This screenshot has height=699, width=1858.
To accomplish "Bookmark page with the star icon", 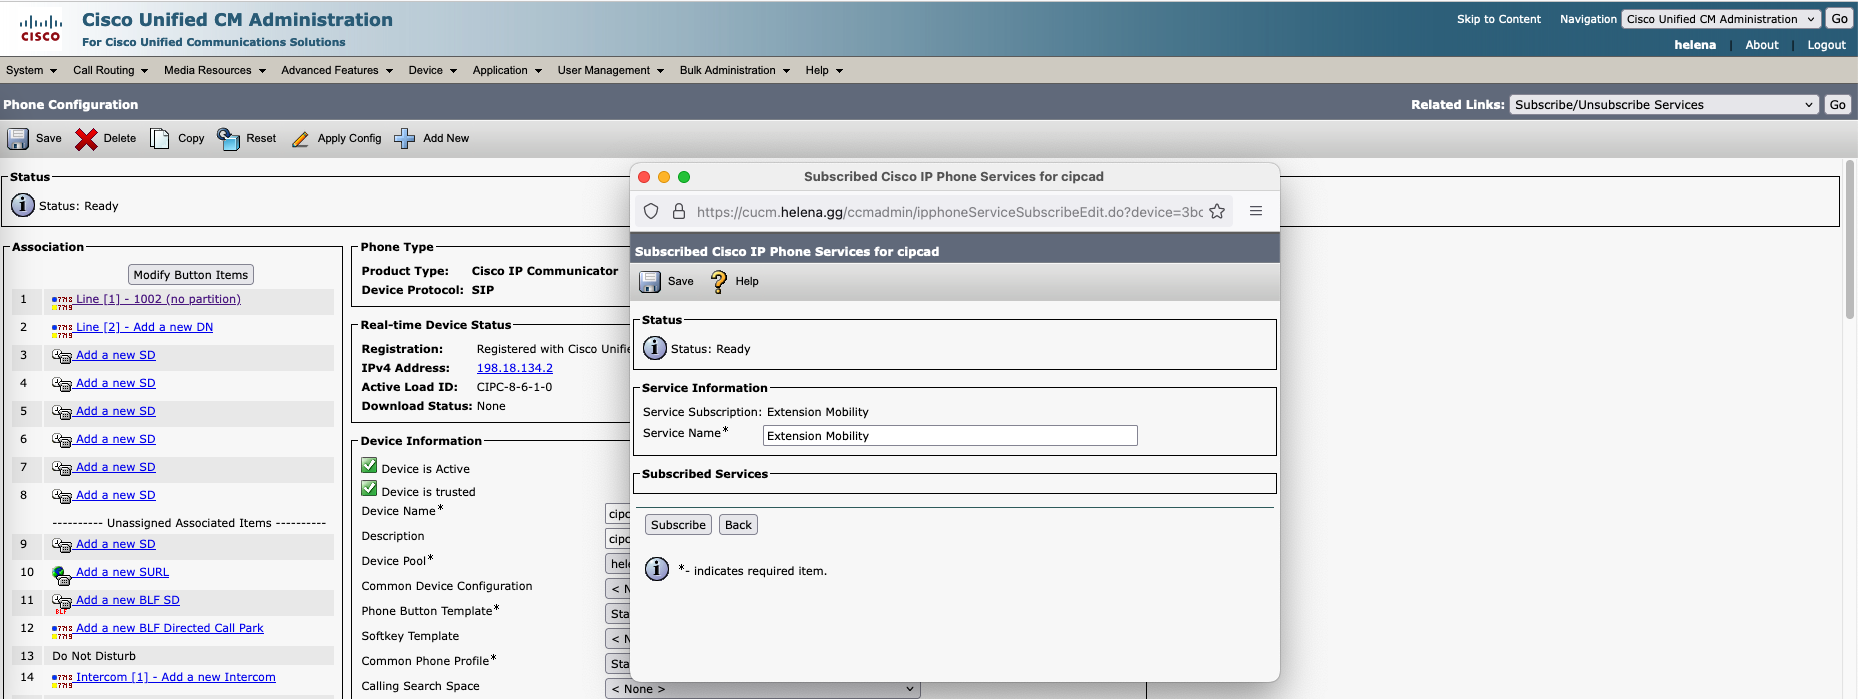I will click(1217, 212).
